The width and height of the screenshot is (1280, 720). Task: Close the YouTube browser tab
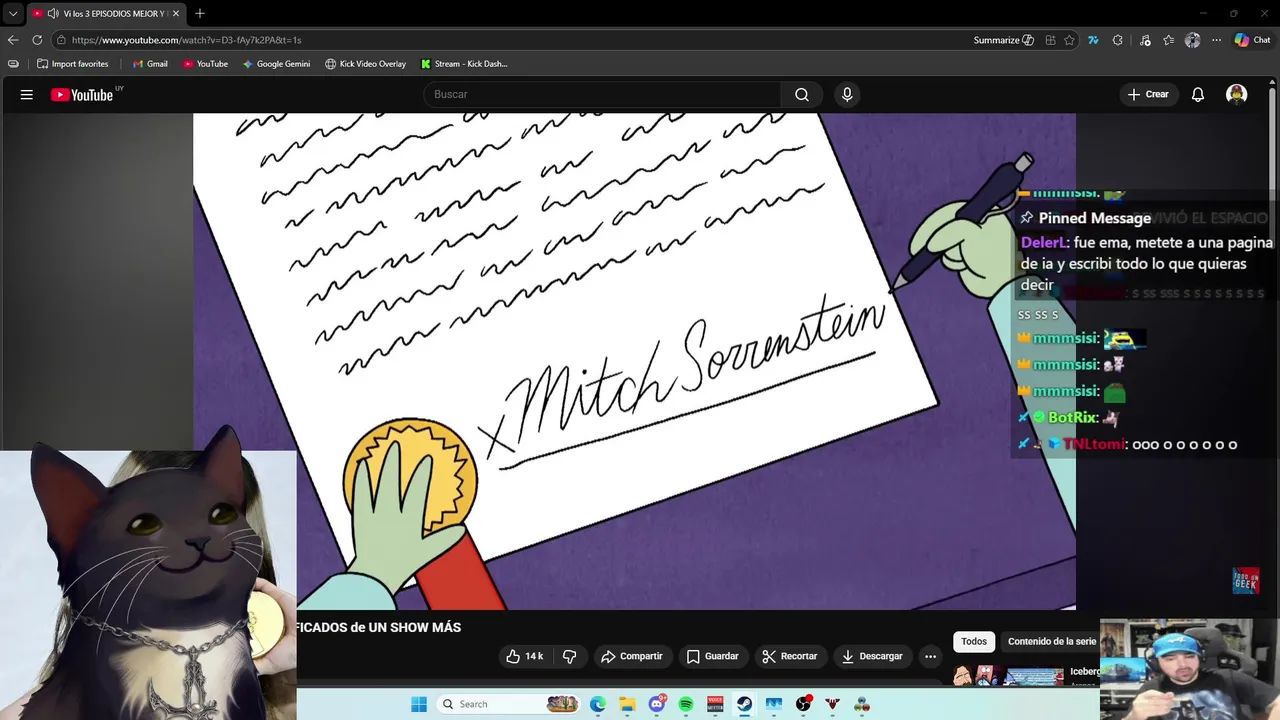[x=176, y=14]
